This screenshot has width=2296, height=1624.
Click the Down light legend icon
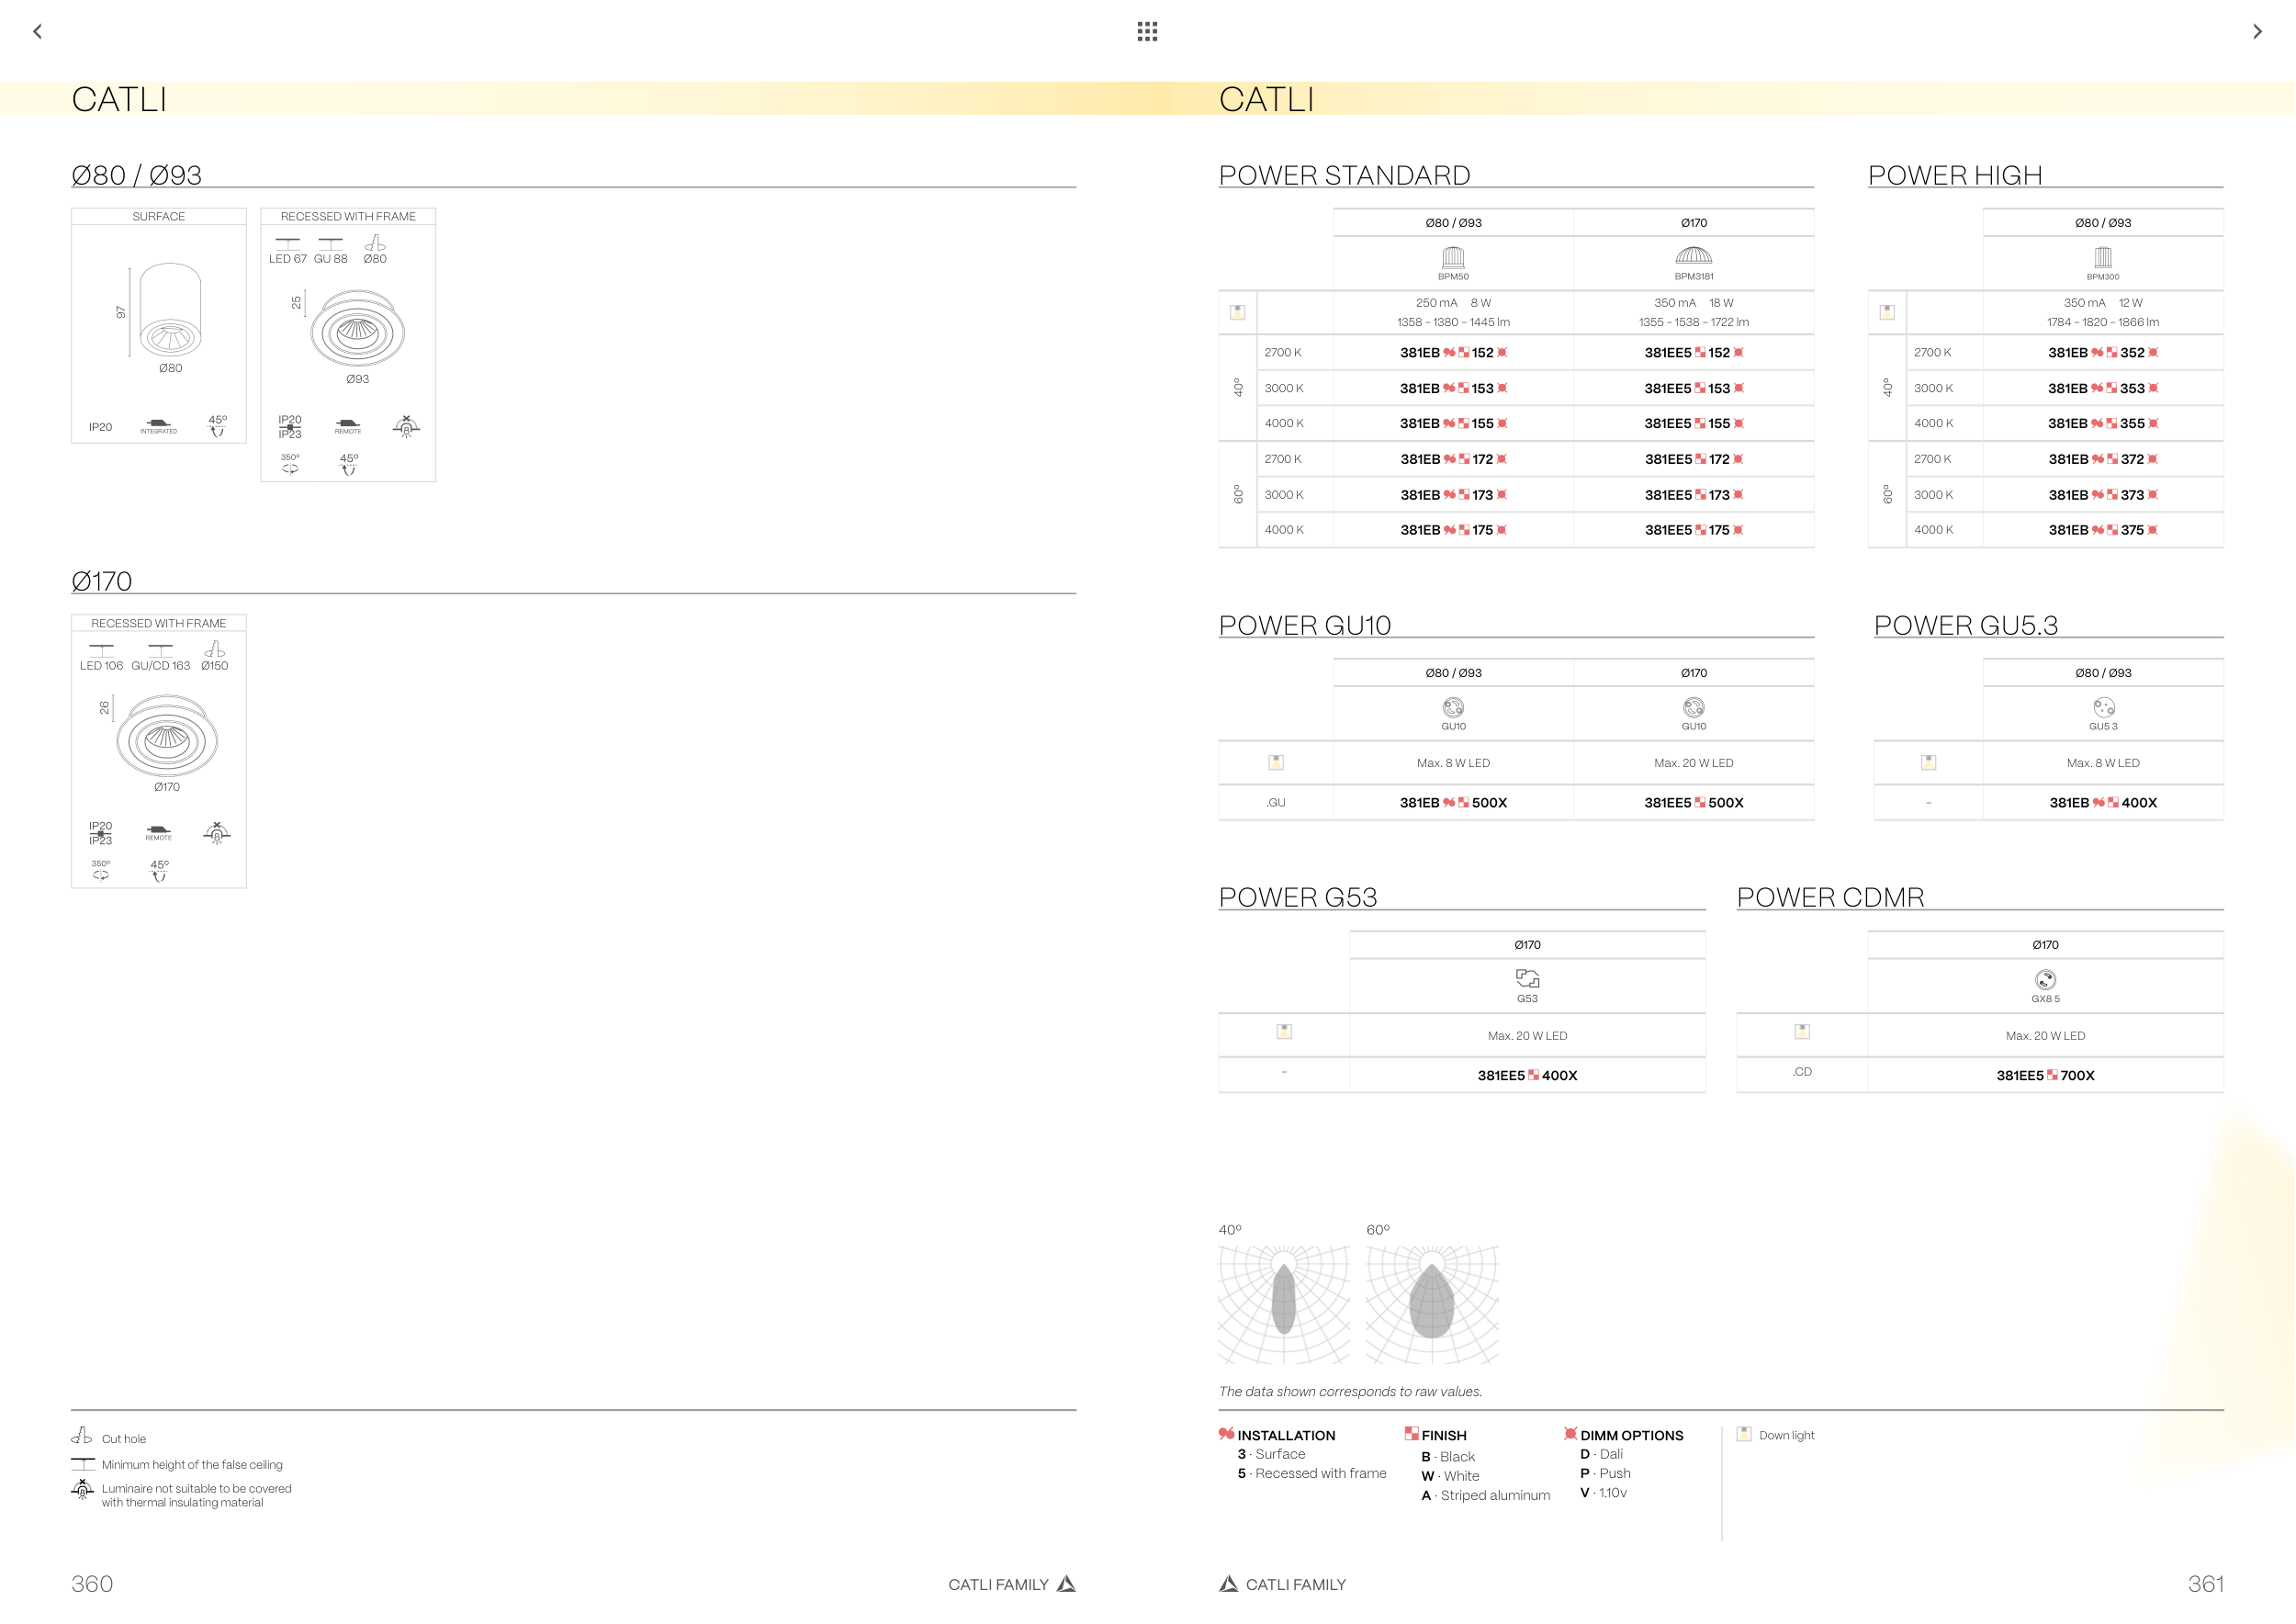1744,1433
